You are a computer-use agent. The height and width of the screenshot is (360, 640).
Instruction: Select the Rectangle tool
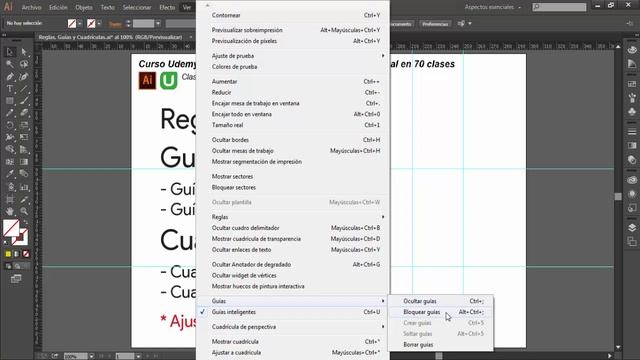click(10, 101)
